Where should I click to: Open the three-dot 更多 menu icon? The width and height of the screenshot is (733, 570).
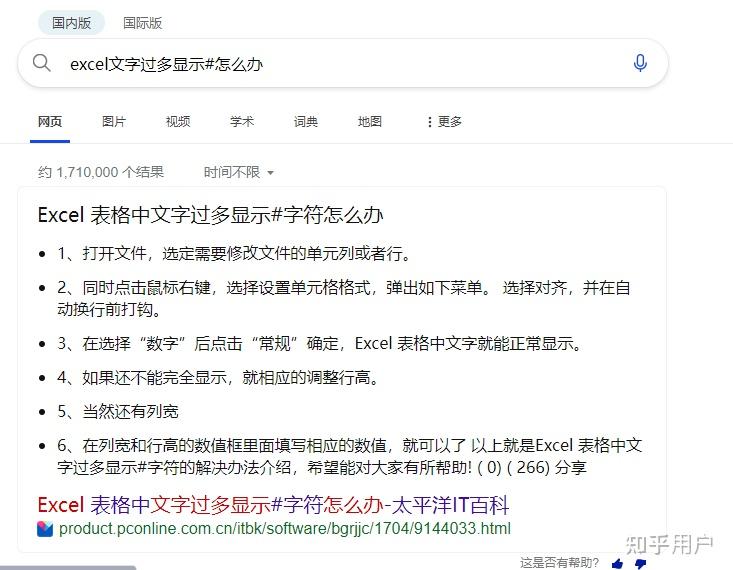coord(430,122)
